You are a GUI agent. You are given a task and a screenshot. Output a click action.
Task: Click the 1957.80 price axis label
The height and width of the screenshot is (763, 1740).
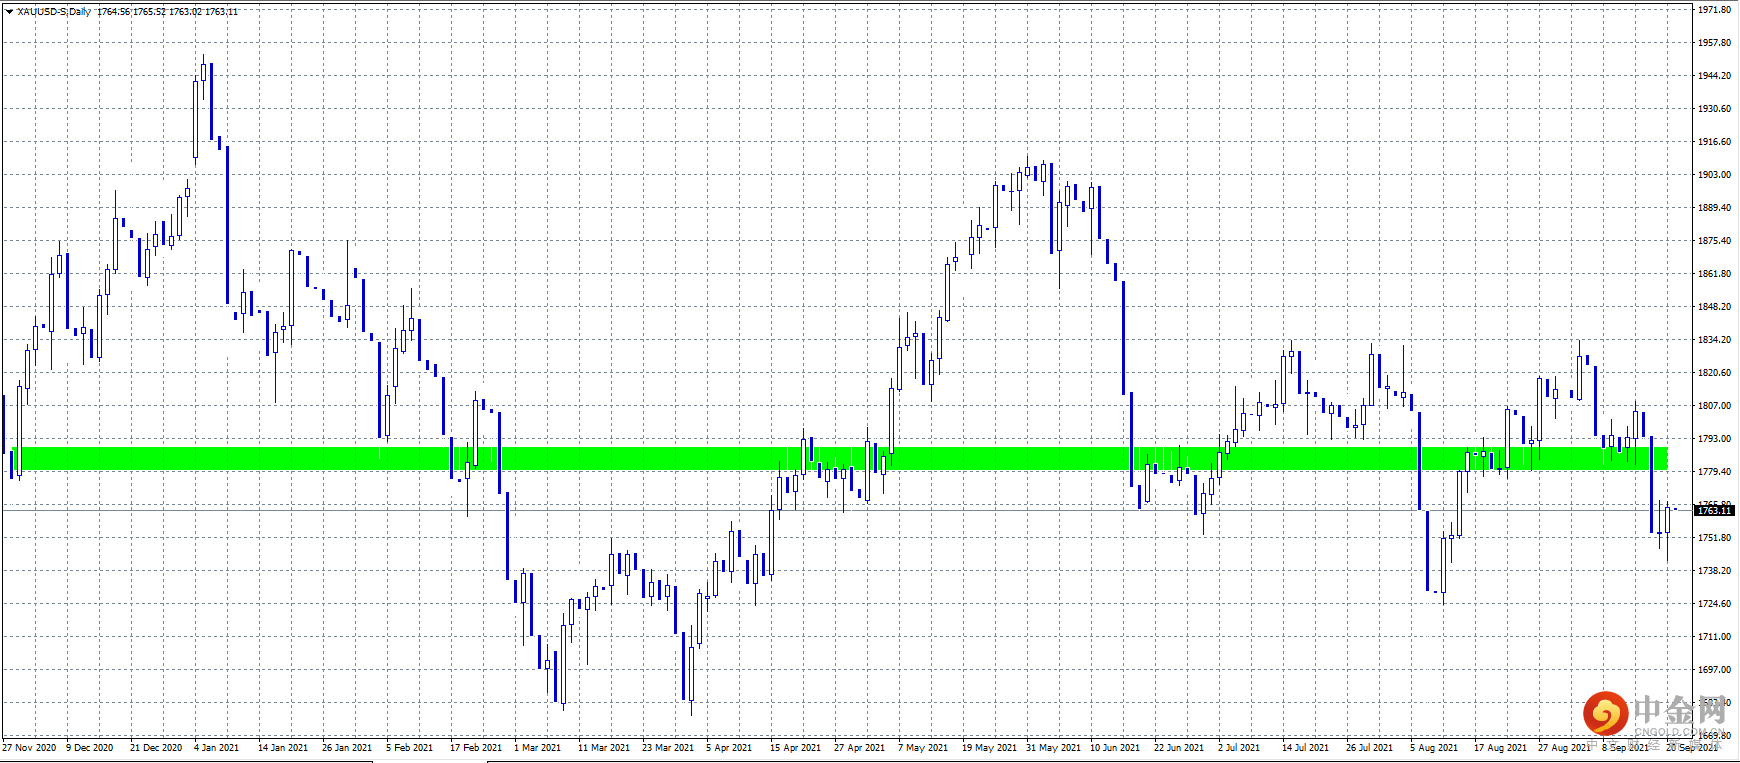tap(1714, 43)
